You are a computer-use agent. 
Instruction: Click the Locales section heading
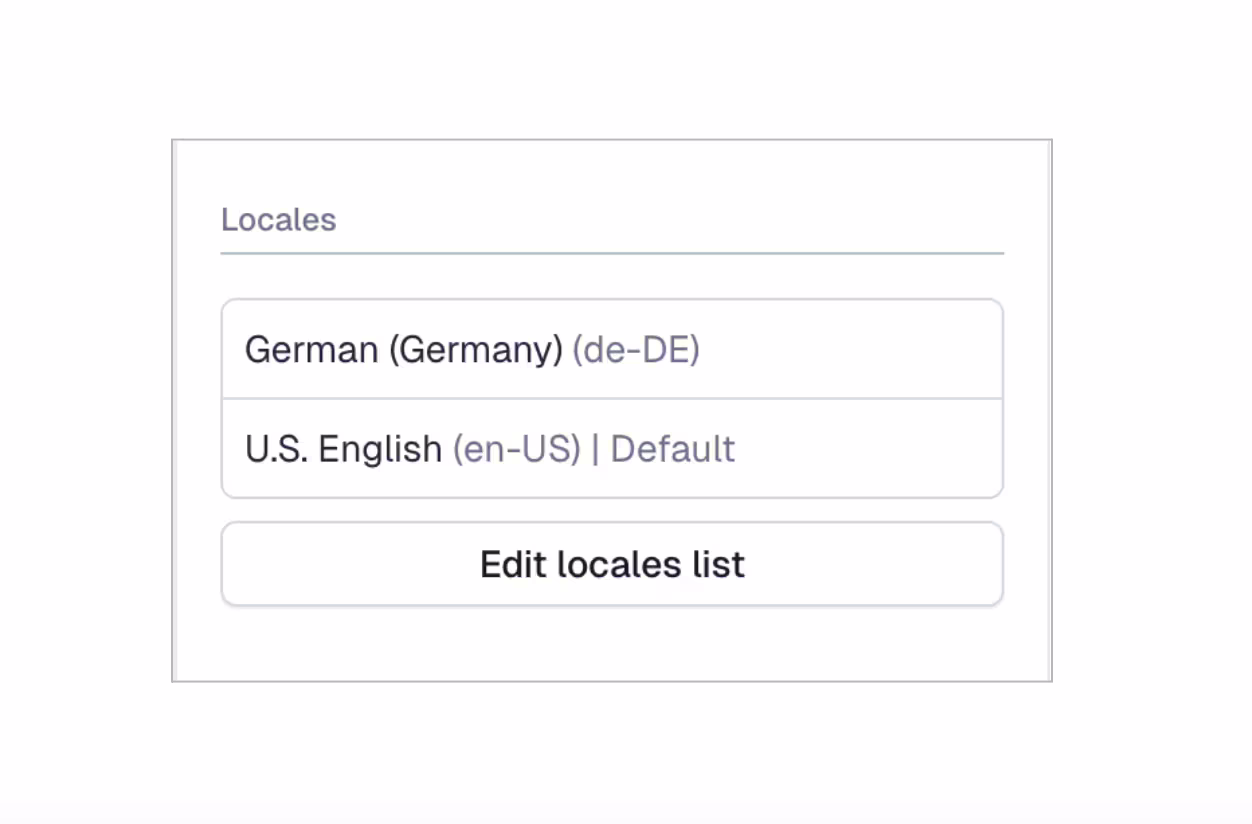coord(278,220)
